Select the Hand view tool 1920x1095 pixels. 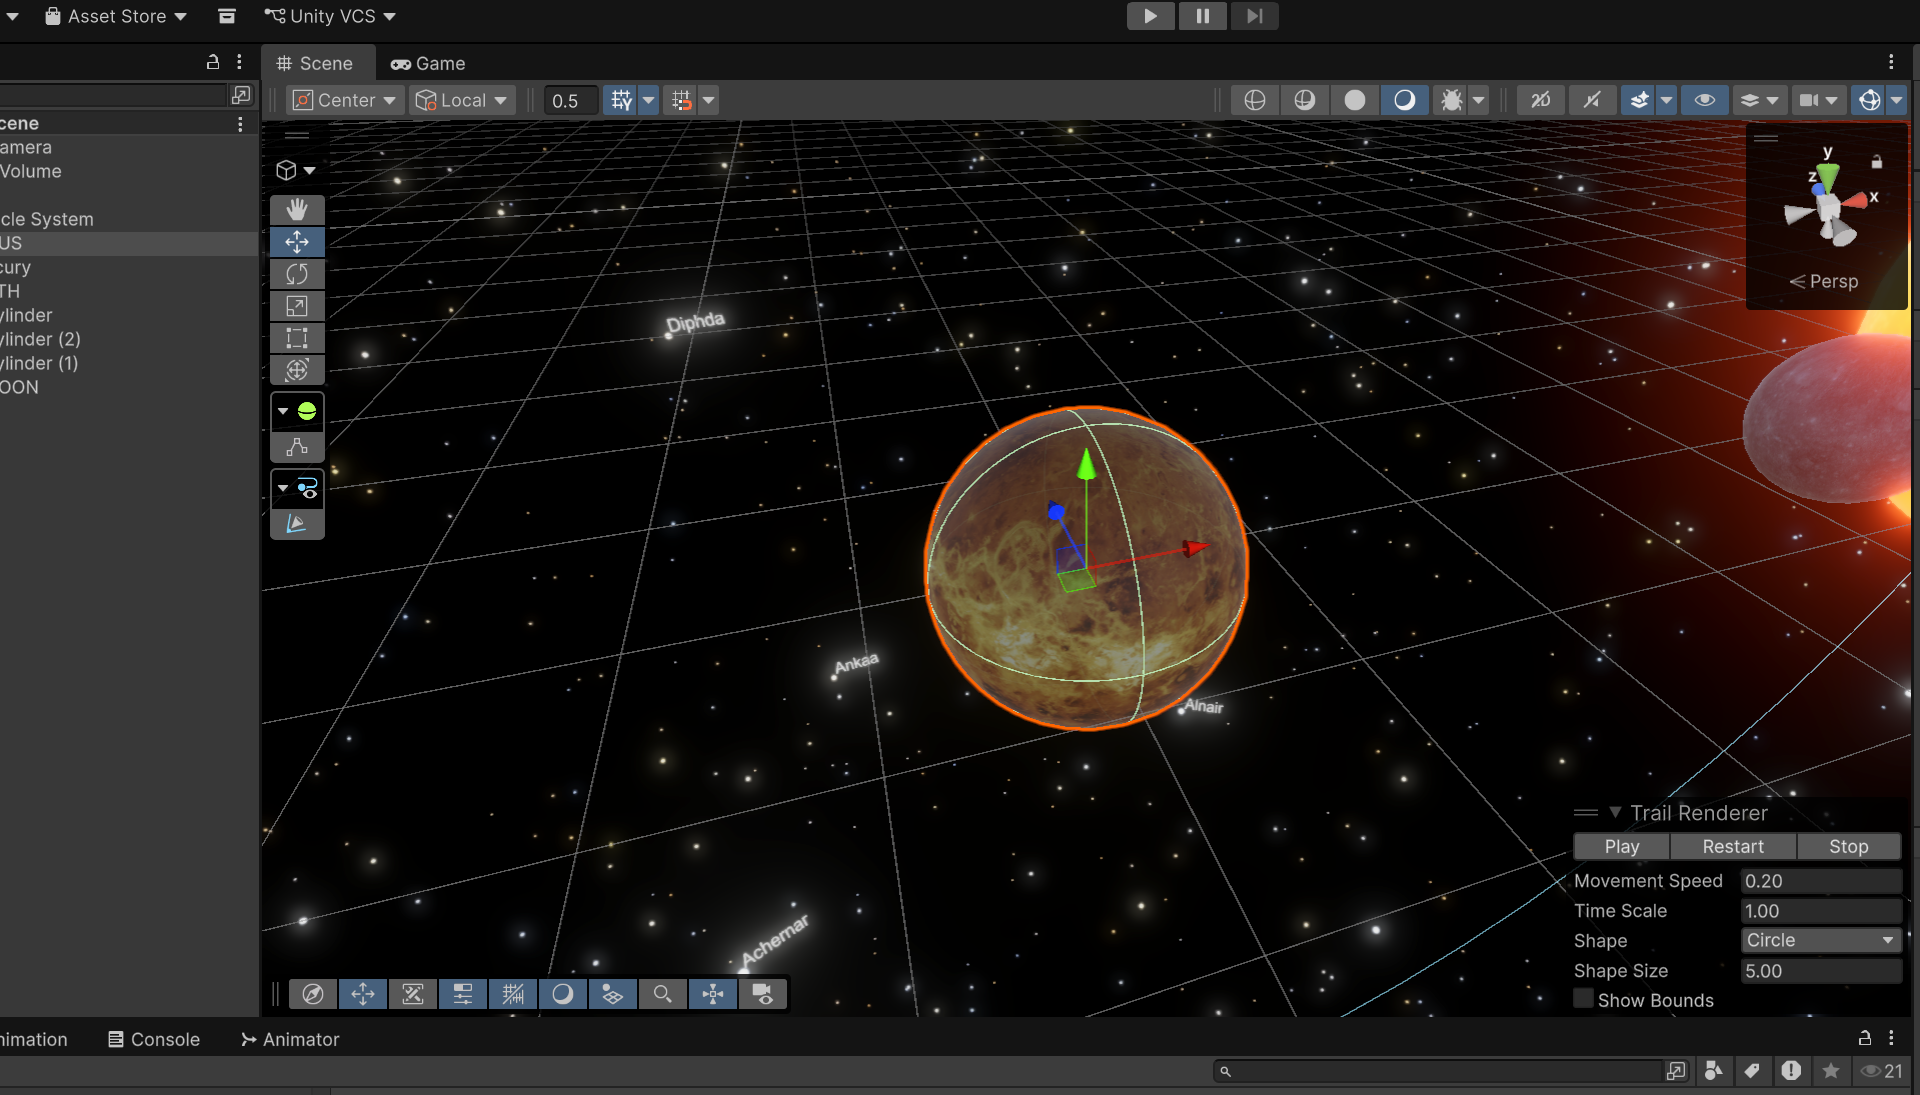297,209
